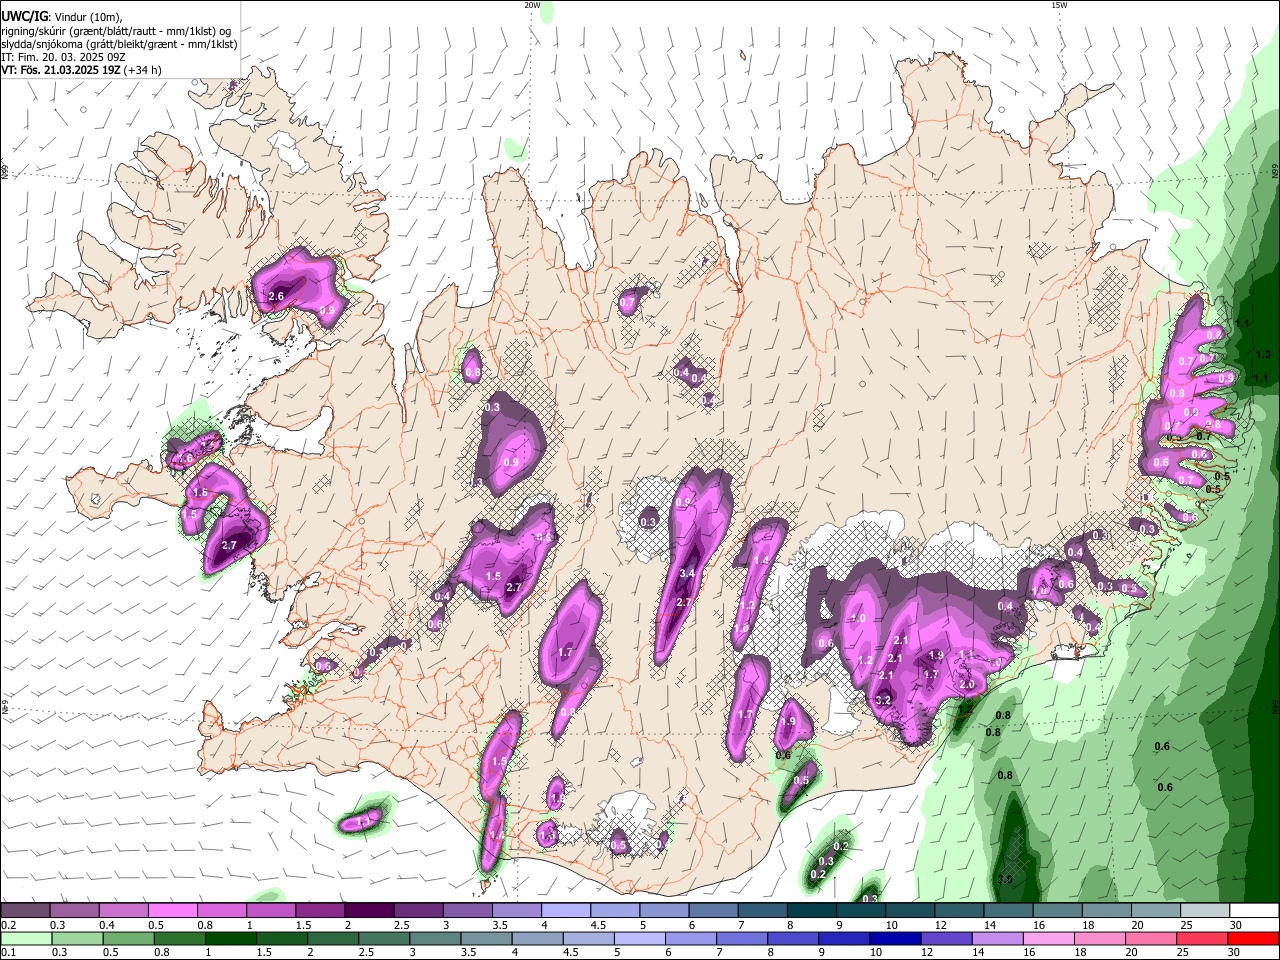Click the dark green swatch between 1 and 1.5
The width and height of the screenshot is (1280, 960).
229,939
